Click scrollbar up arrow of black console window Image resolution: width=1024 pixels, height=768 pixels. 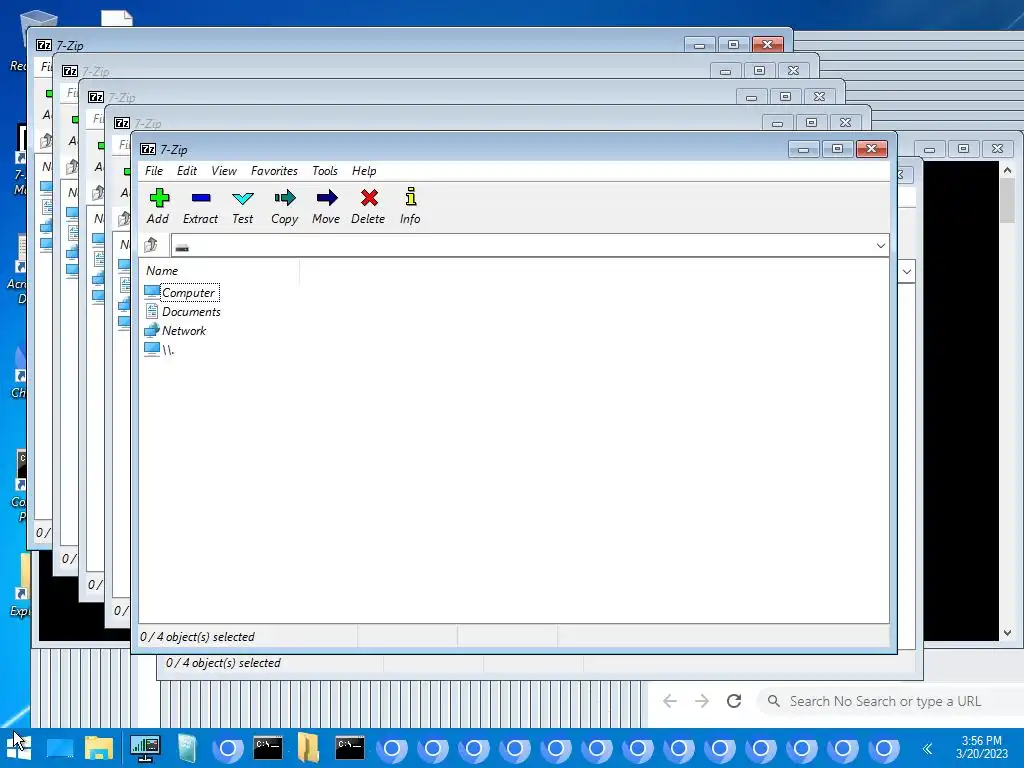click(x=1007, y=171)
